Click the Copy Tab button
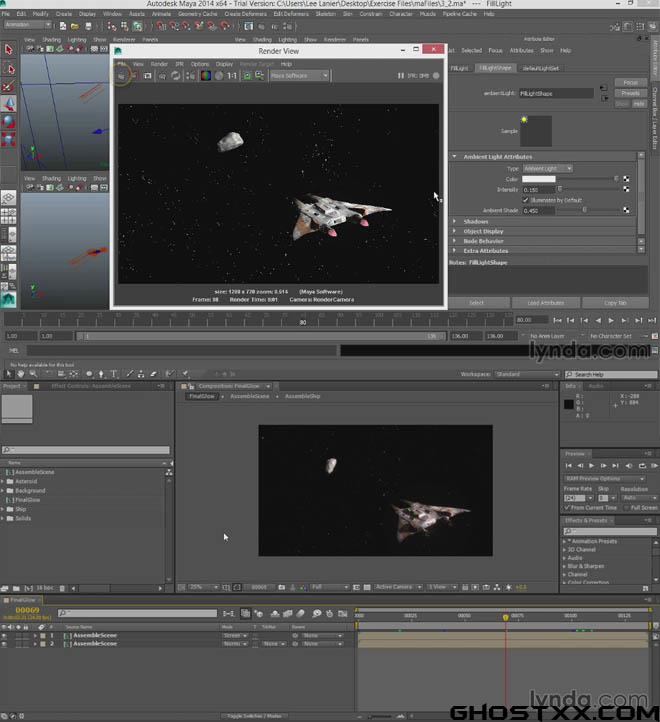The width and height of the screenshot is (660, 722). click(x=615, y=303)
